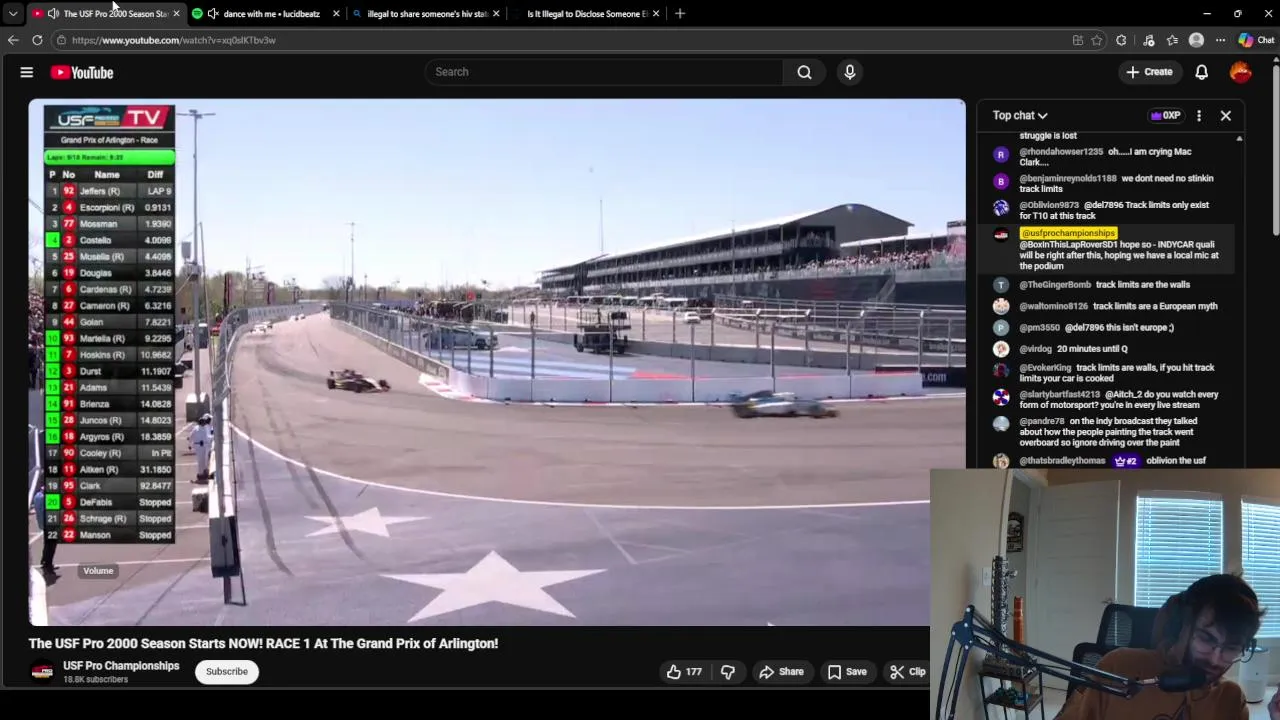Open the media control music icon
The width and height of the screenshot is (1280, 720).
[1148, 40]
